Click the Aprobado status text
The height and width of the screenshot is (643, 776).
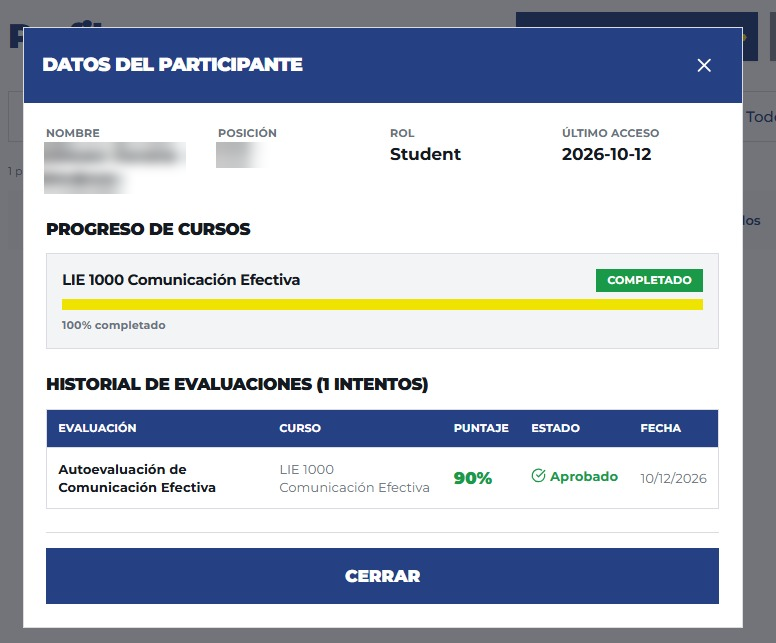pyautogui.click(x=583, y=476)
